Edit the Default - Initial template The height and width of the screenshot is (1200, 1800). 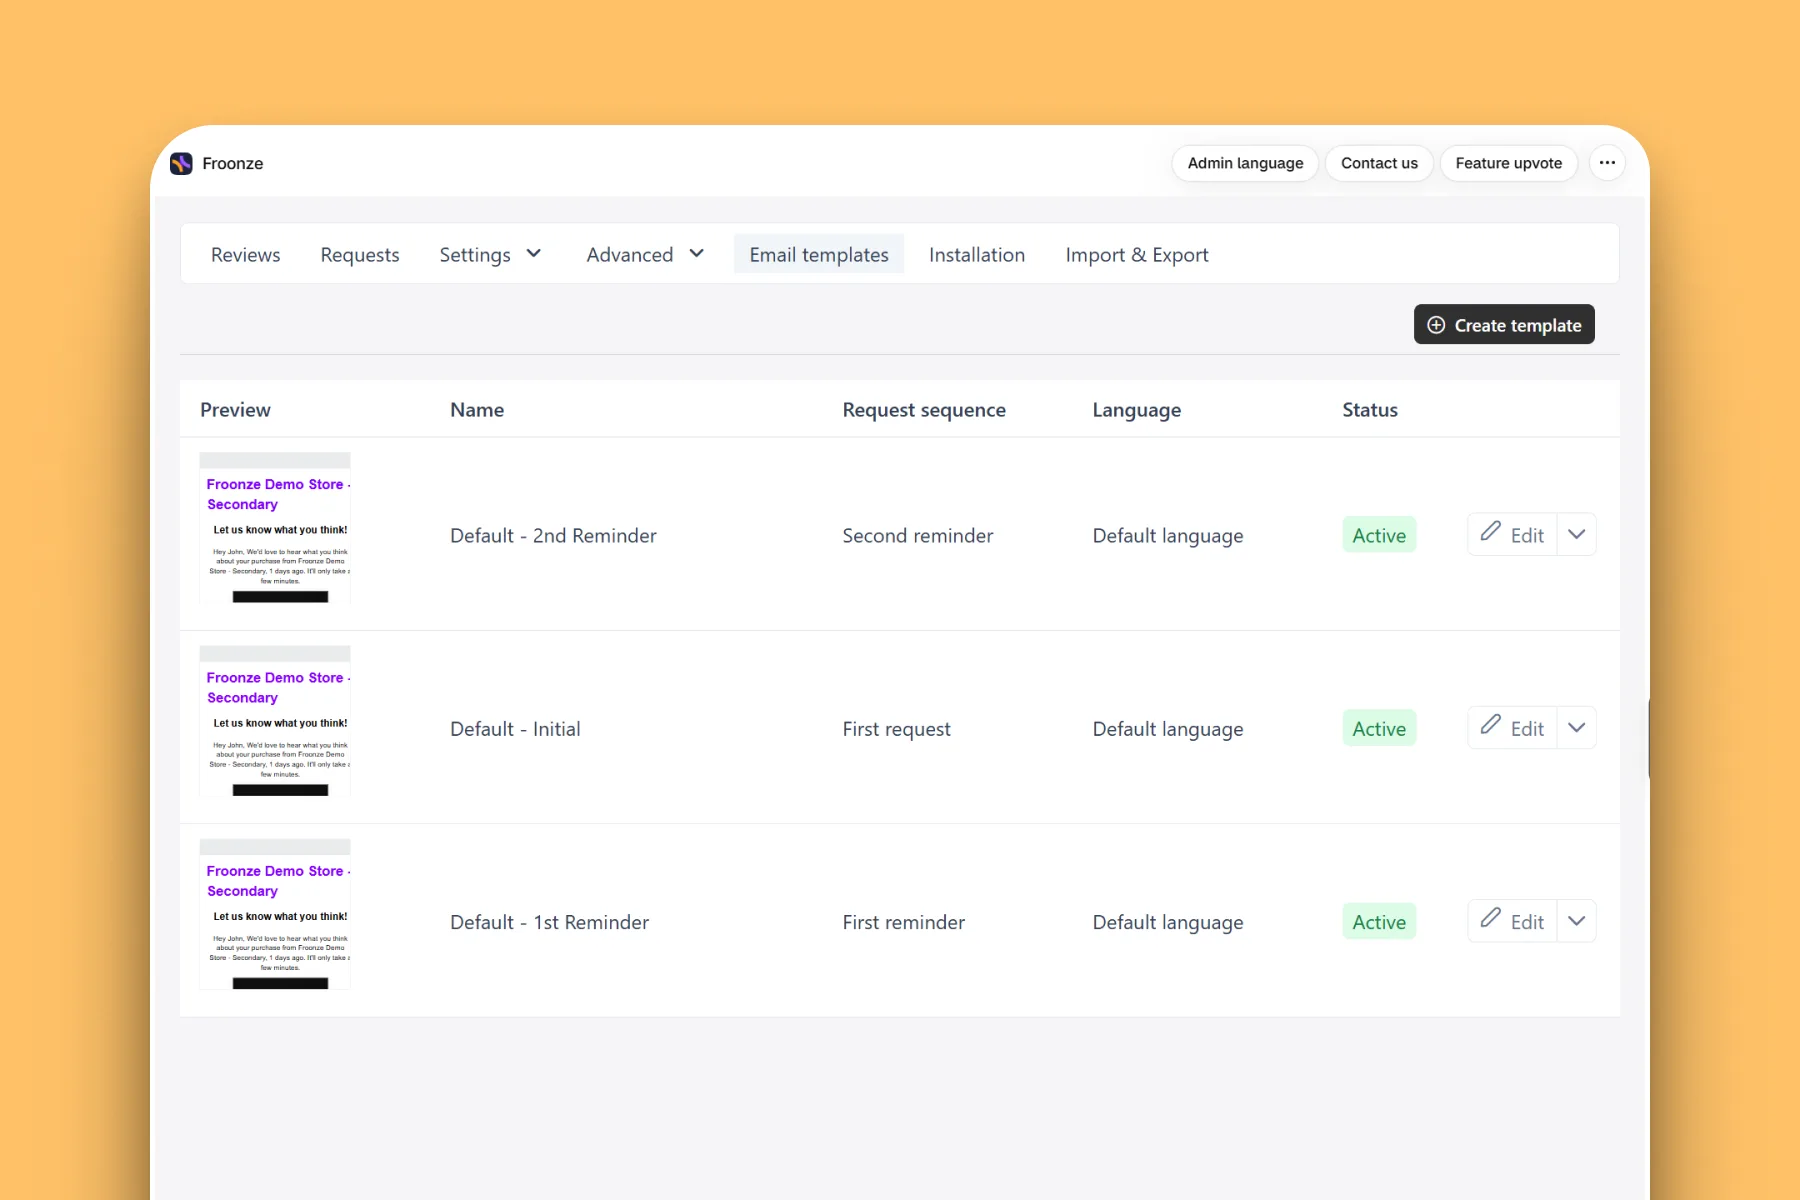[1512, 728]
